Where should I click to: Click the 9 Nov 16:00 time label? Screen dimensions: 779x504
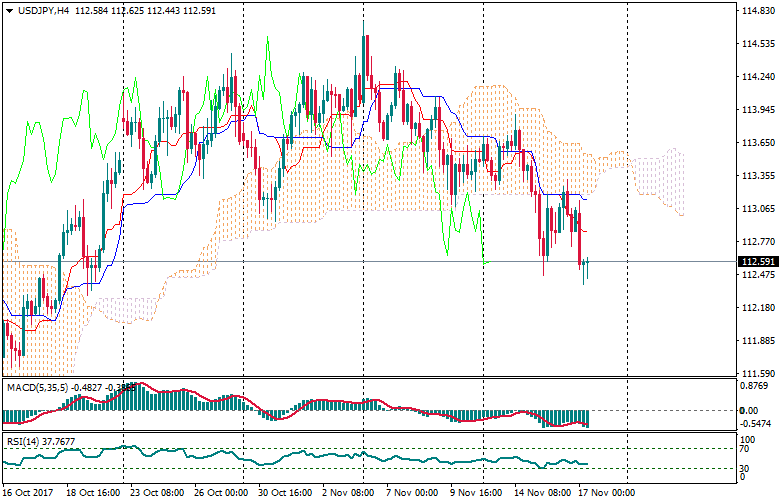point(474,494)
